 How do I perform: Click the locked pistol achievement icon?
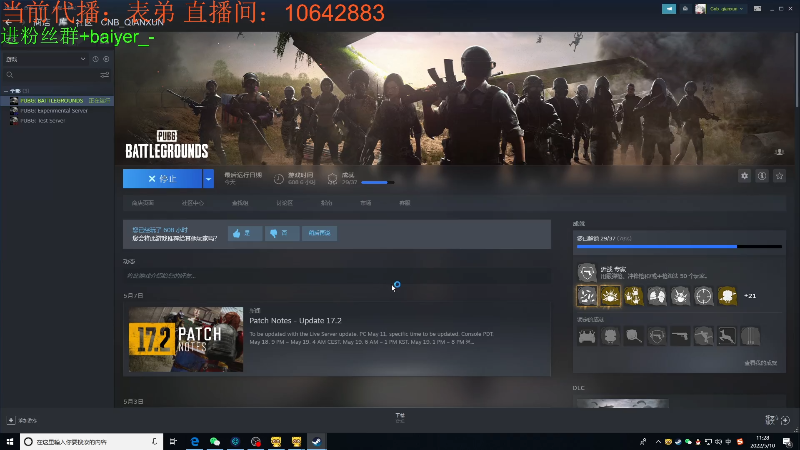(680, 336)
